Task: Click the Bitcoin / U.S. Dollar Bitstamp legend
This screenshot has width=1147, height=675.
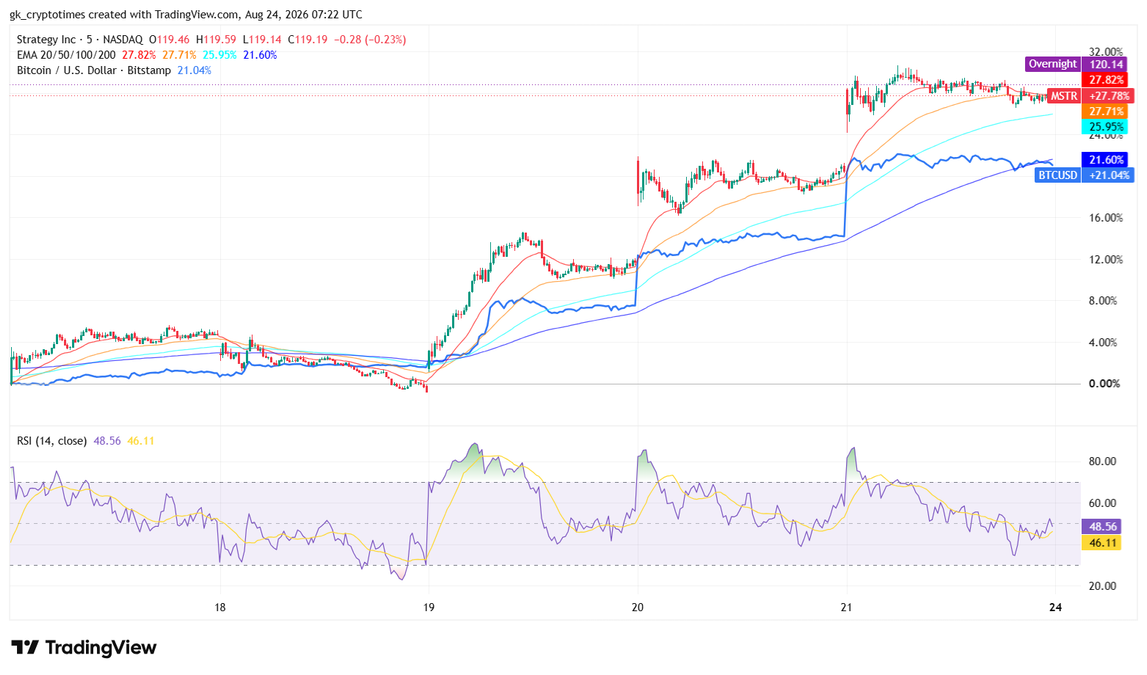Action: [x=94, y=70]
